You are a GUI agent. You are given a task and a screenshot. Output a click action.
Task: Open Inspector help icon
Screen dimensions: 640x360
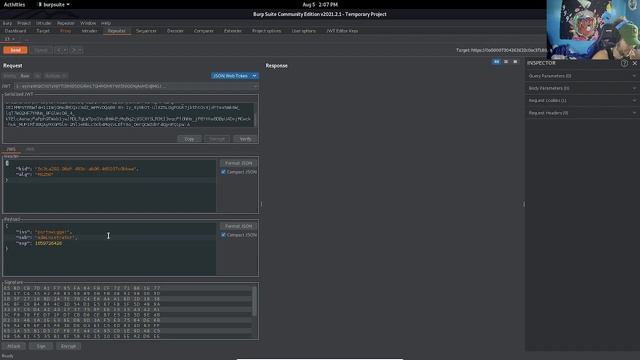624,63
